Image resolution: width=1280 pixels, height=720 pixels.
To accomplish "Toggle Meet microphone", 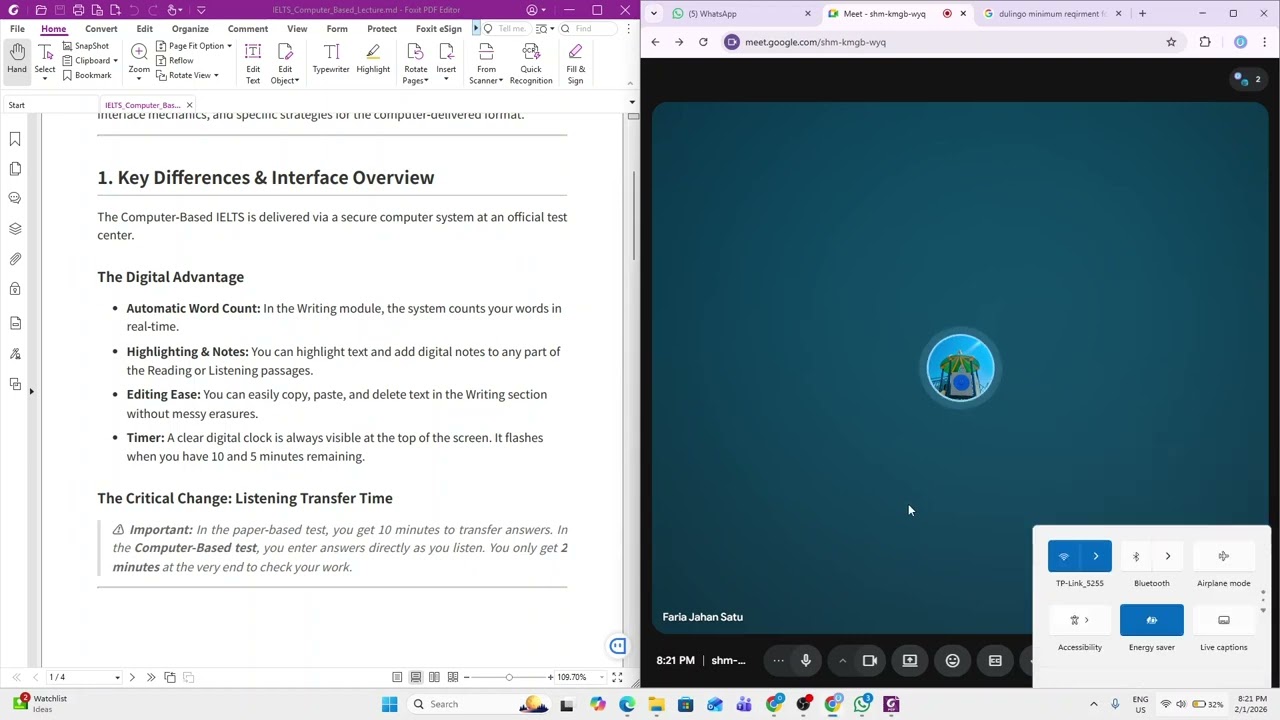I will [806, 660].
